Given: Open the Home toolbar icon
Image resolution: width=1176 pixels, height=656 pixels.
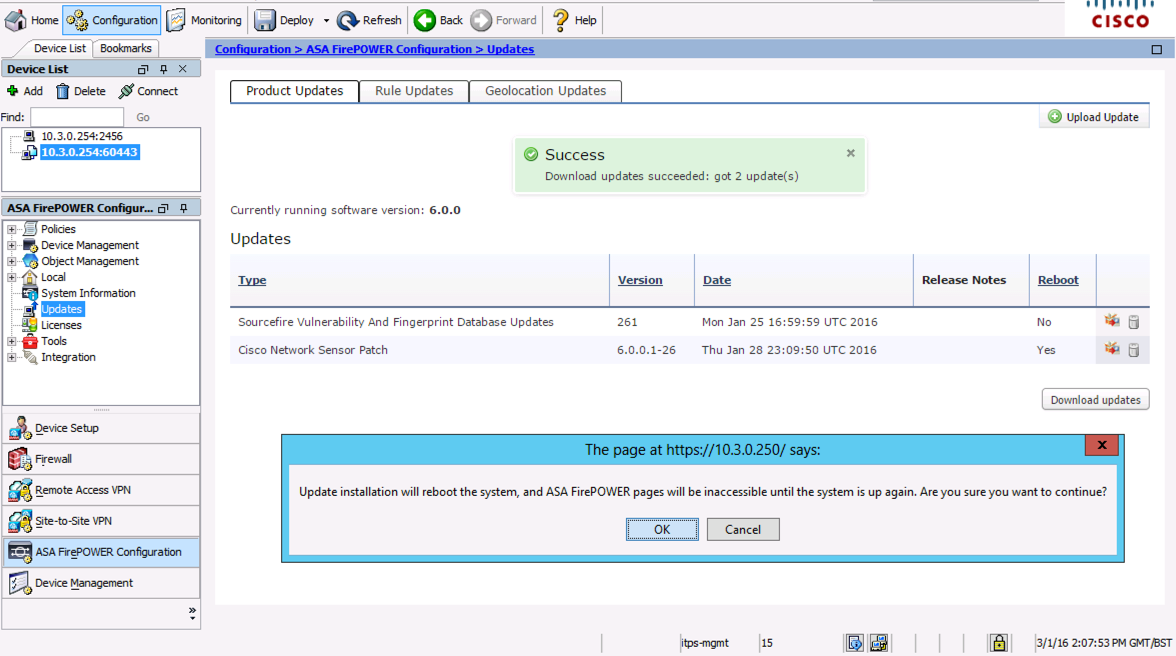Looking at the screenshot, I should 16,20.
